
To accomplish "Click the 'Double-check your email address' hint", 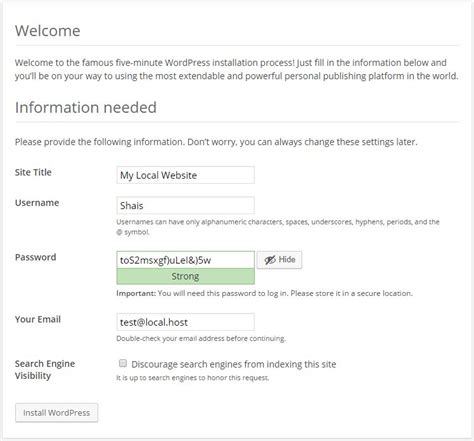I will point(201,339).
